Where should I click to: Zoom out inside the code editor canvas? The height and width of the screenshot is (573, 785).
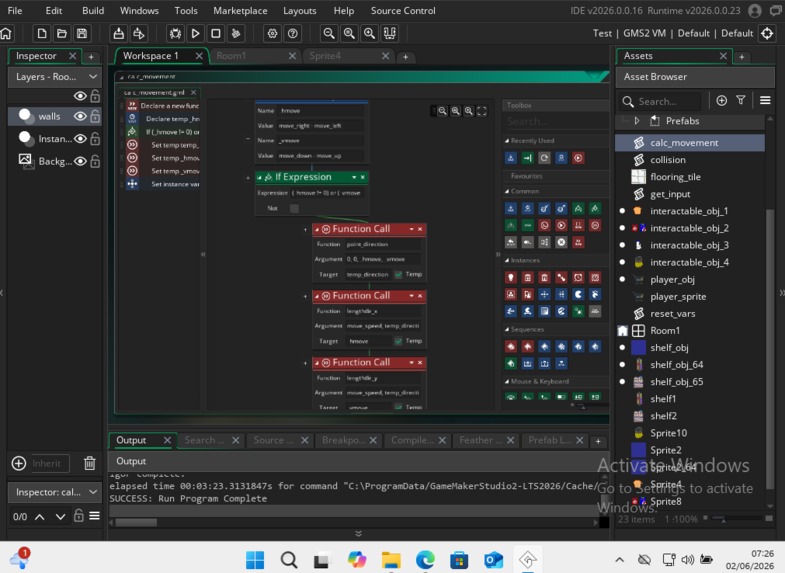tap(443, 111)
